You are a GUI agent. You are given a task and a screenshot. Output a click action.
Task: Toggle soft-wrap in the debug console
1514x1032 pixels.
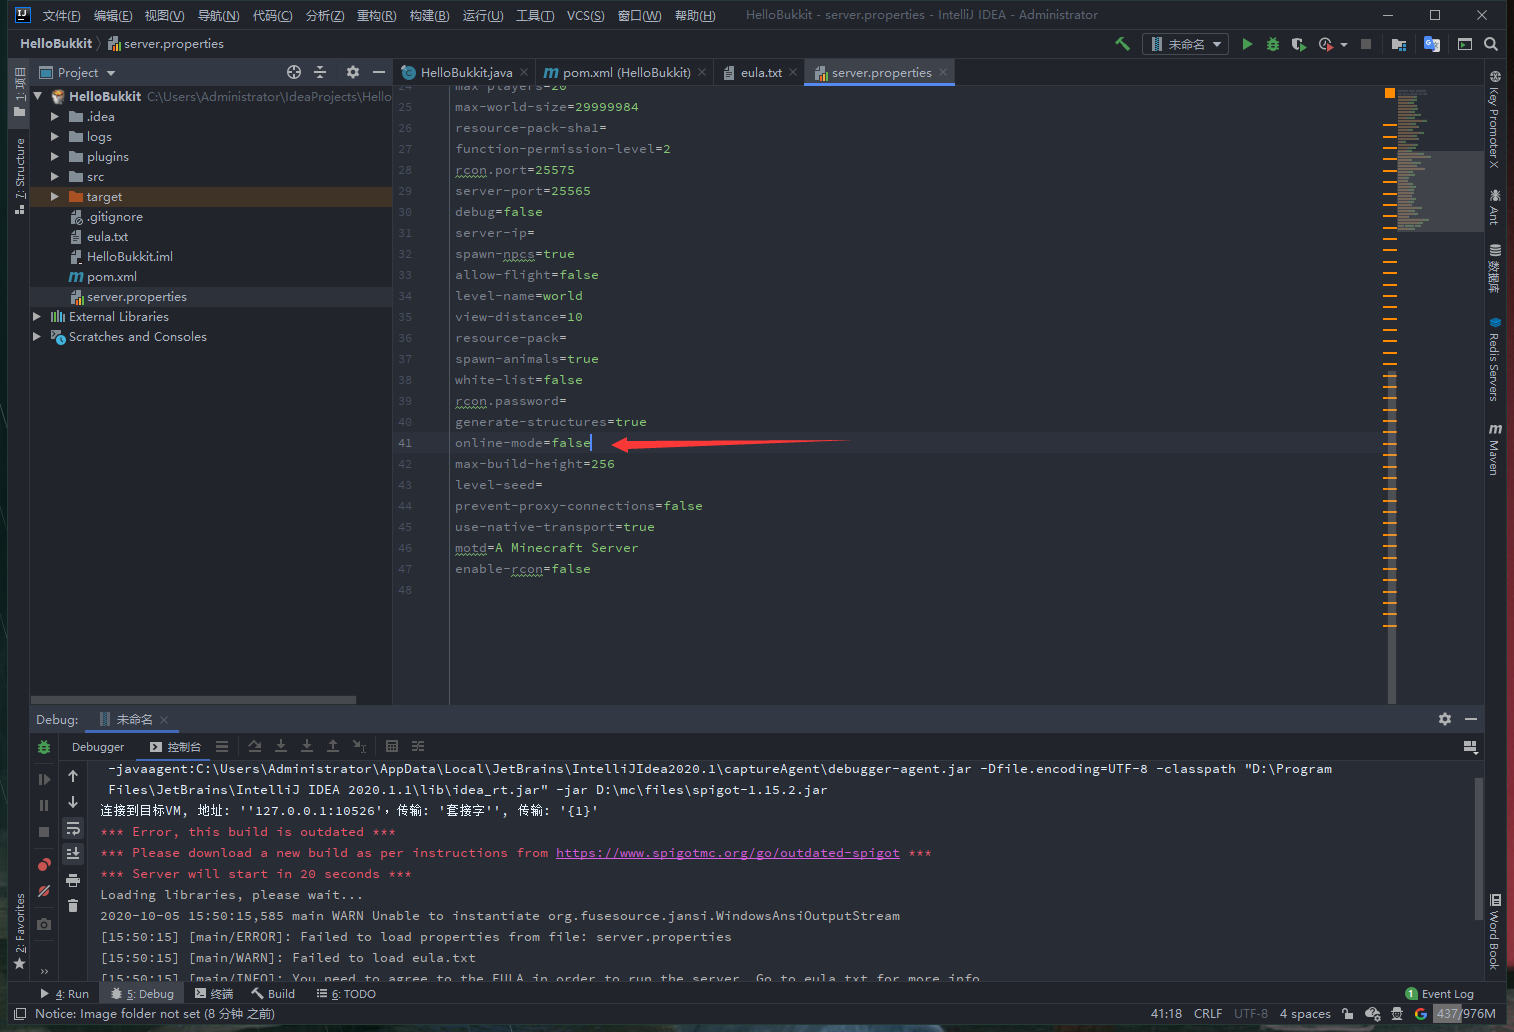[x=73, y=828]
